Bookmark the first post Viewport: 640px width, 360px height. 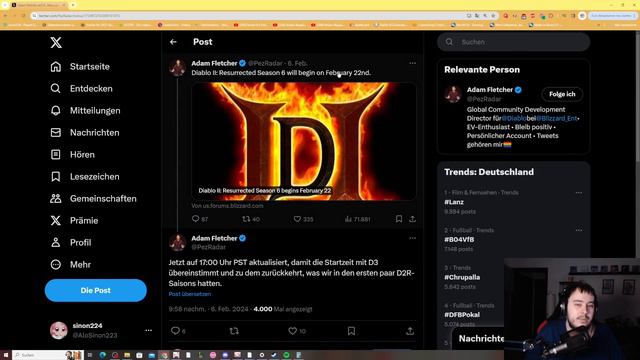coord(399,219)
